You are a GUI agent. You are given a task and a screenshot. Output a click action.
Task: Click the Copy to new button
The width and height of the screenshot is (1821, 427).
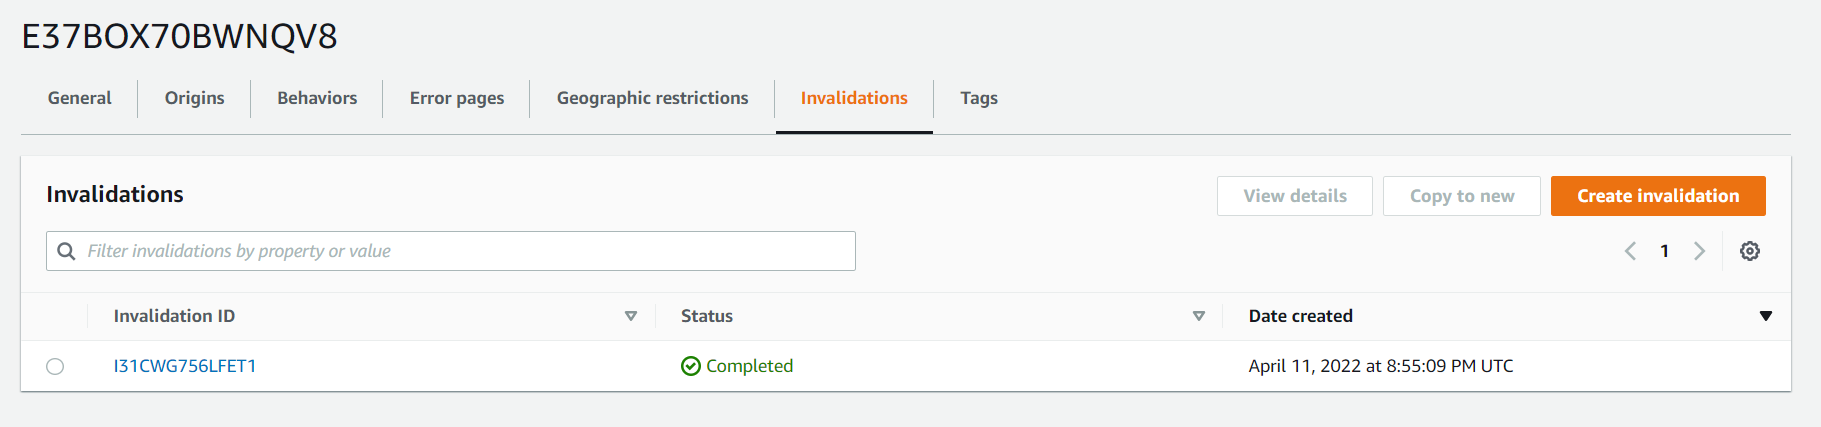coord(1462,196)
